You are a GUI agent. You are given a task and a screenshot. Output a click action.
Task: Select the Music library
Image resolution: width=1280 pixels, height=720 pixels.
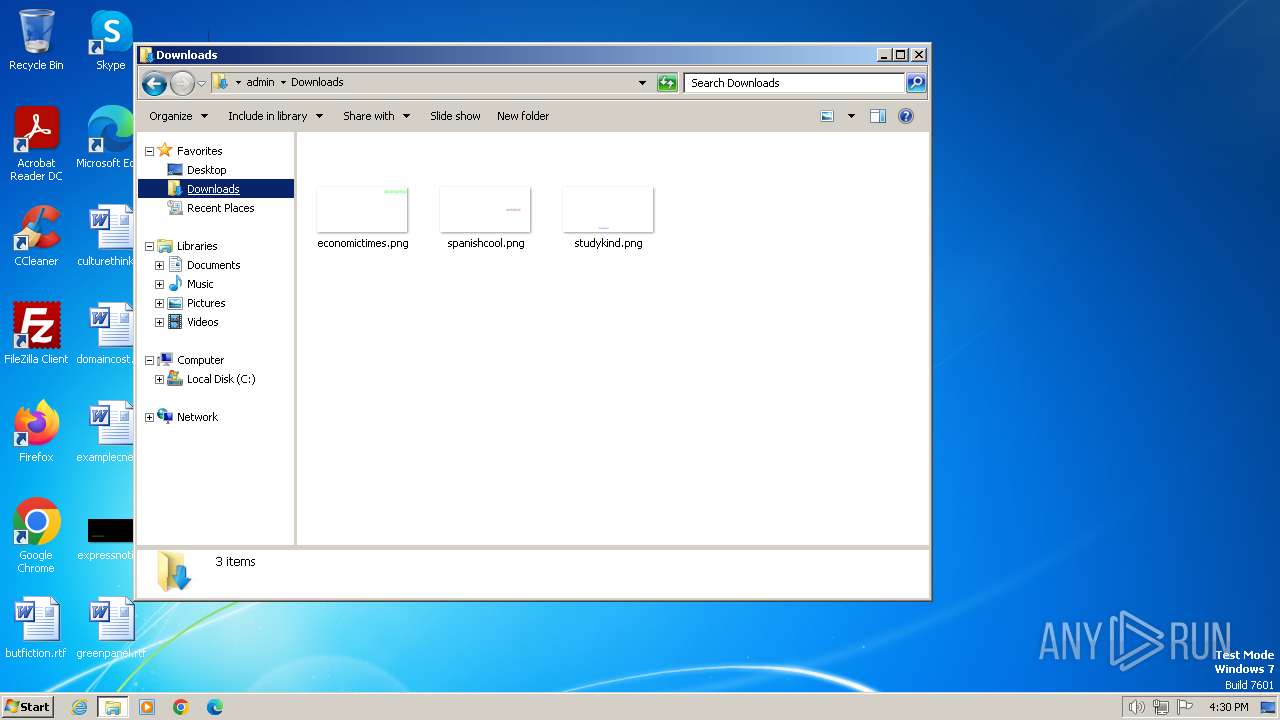pyautogui.click(x=200, y=284)
